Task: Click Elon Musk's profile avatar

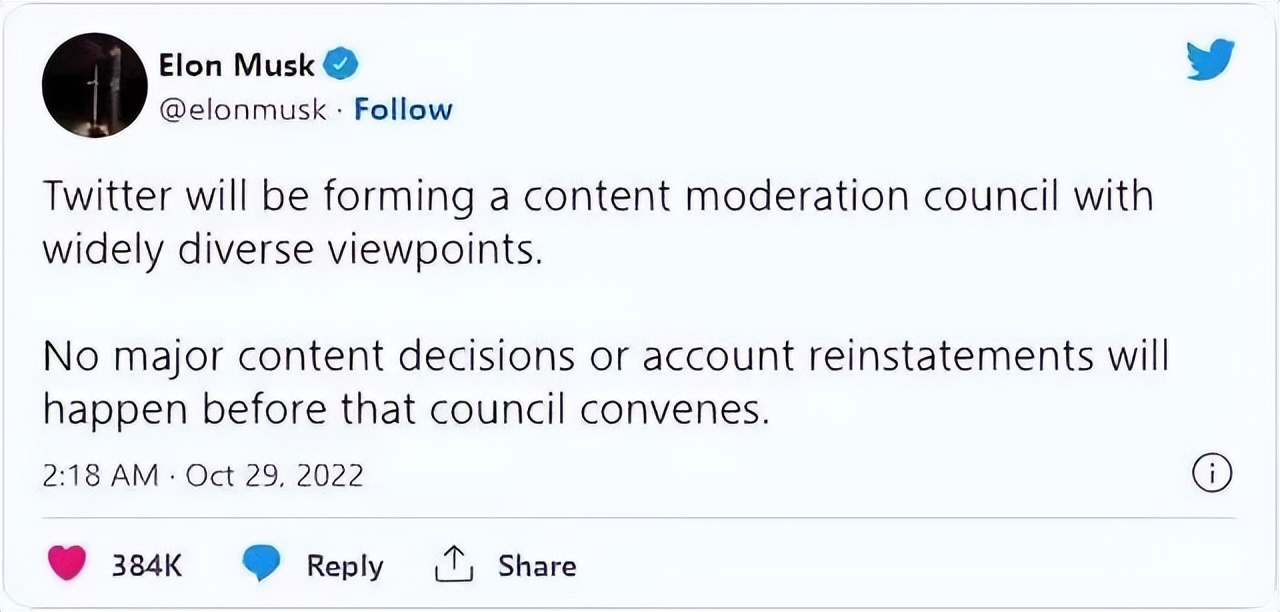Action: pyautogui.click(x=94, y=85)
